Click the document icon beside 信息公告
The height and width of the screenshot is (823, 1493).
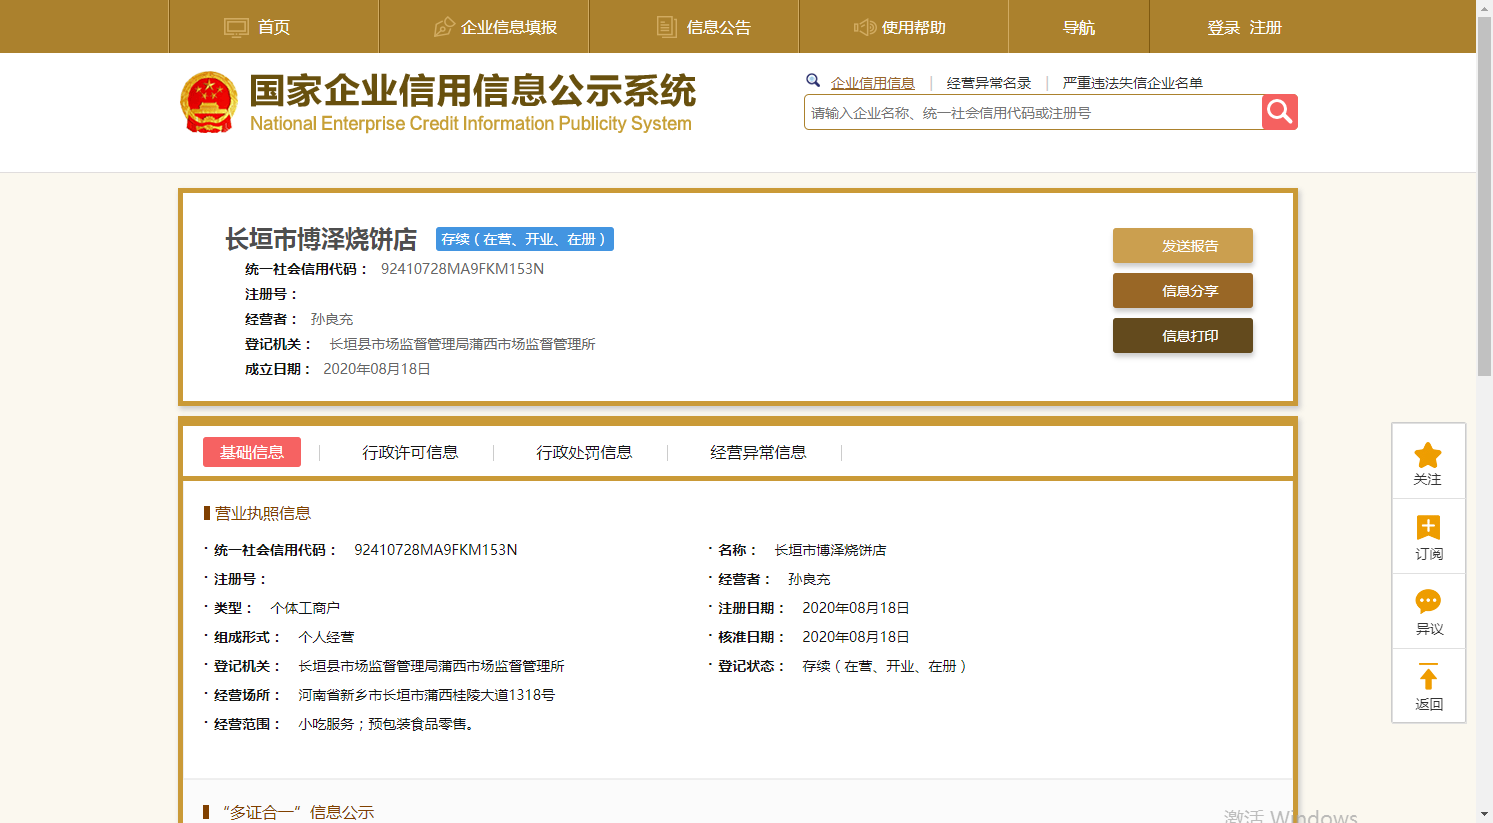[666, 27]
